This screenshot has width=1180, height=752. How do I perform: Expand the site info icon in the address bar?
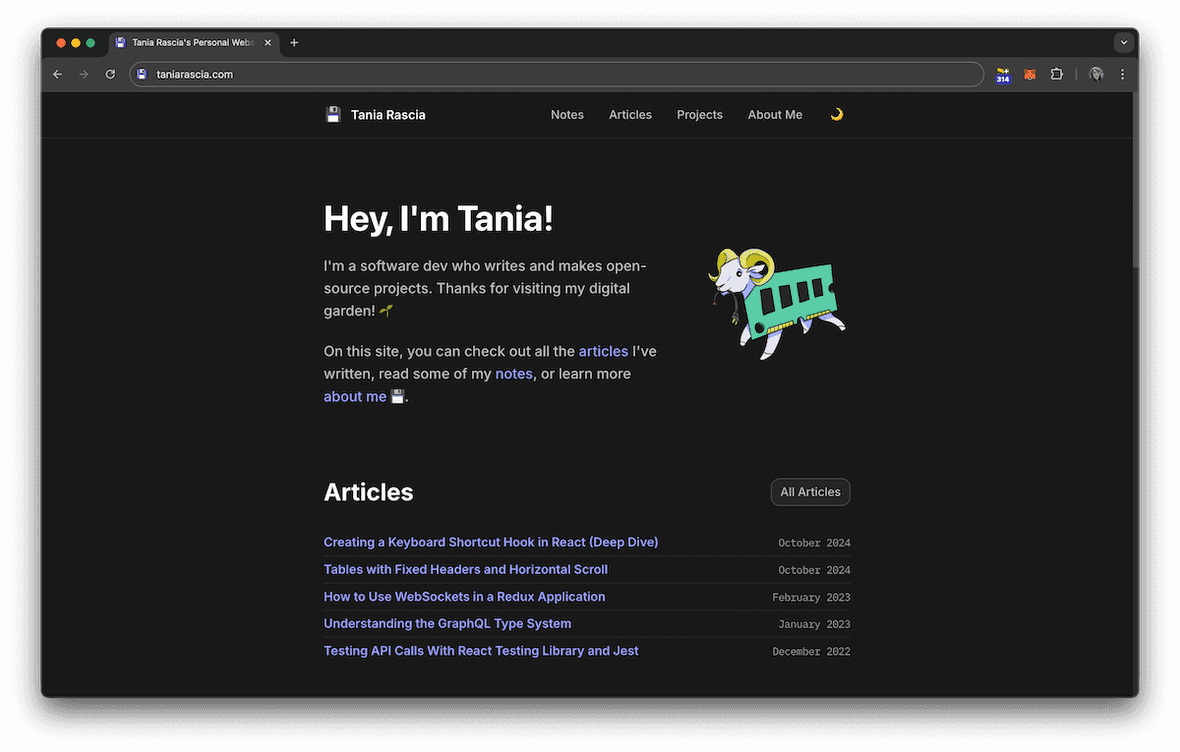141,74
